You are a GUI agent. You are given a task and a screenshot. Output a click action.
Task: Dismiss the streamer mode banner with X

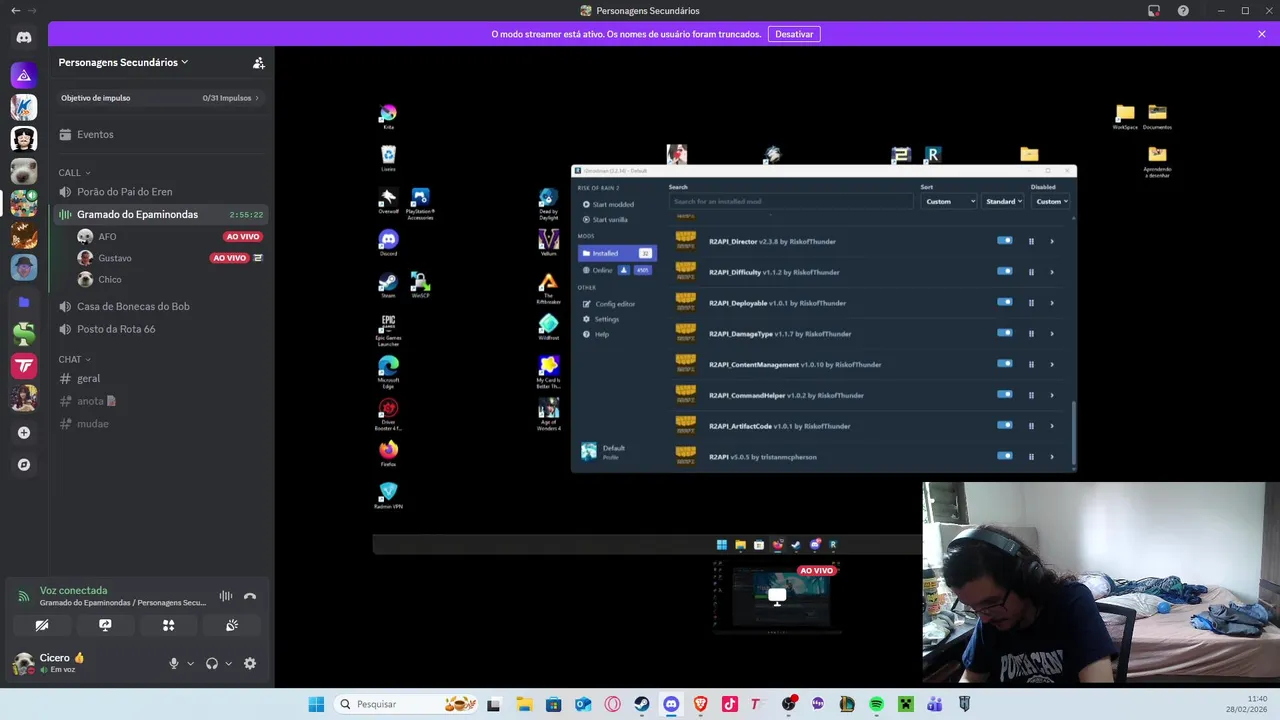click(1262, 34)
